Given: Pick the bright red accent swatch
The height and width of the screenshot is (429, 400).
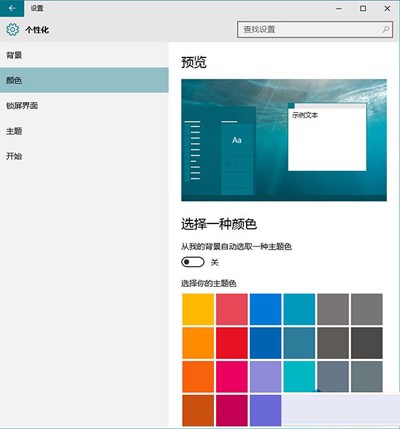Looking at the screenshot, I should pos(232,343).
